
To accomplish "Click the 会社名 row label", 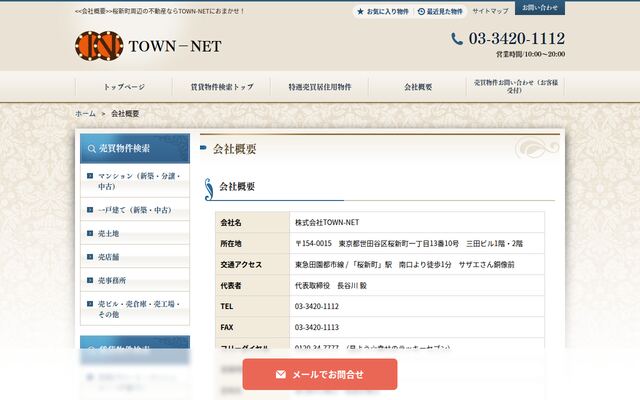I will pos(253,222).
